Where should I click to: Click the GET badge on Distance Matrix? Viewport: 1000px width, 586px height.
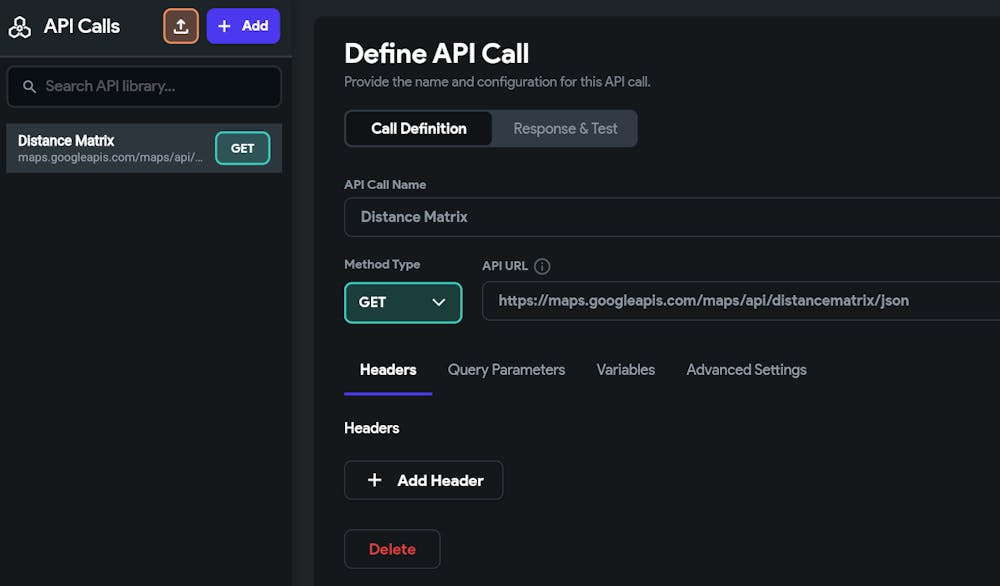click(242, 148)
